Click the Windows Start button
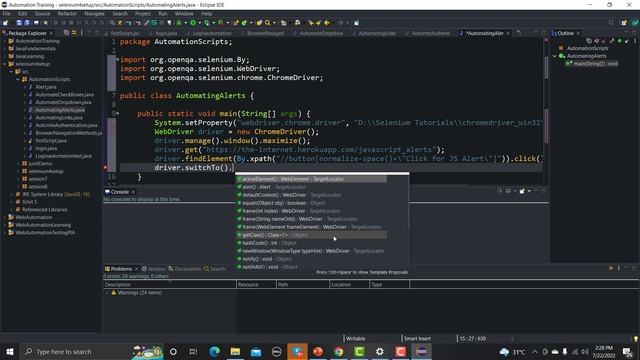 click(10, 351)
